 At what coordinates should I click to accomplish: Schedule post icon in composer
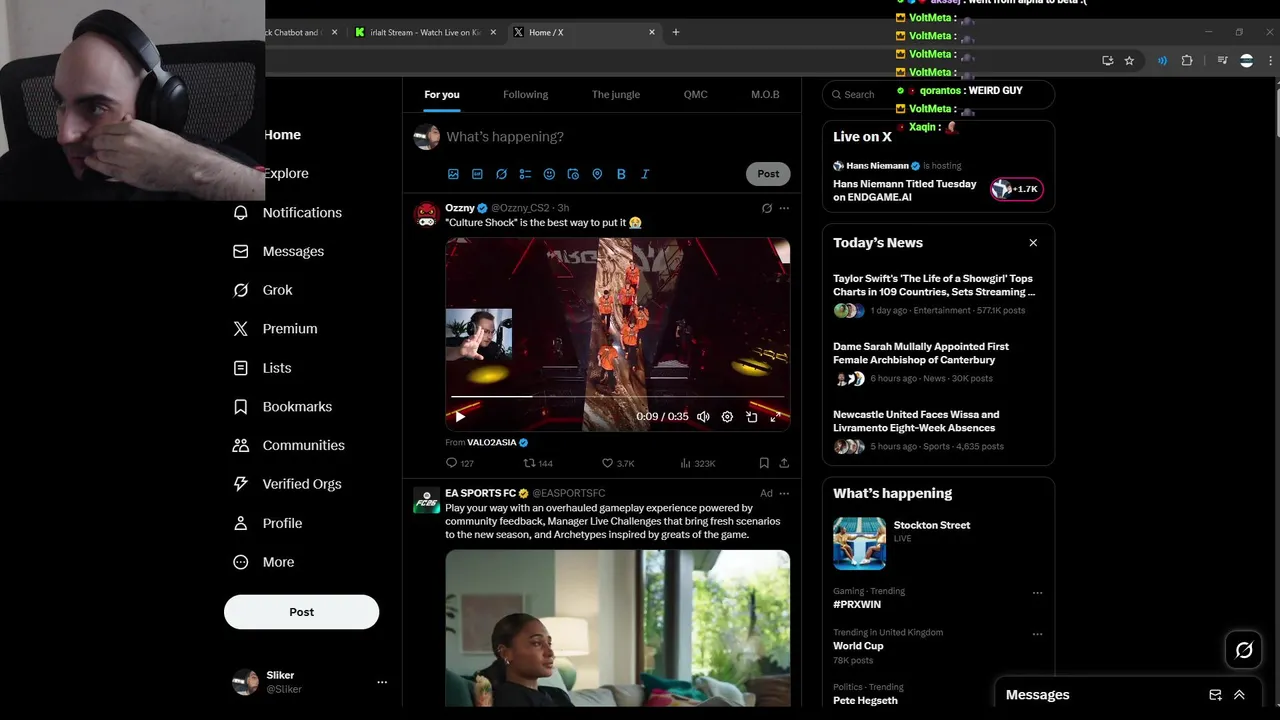[573, 174]
